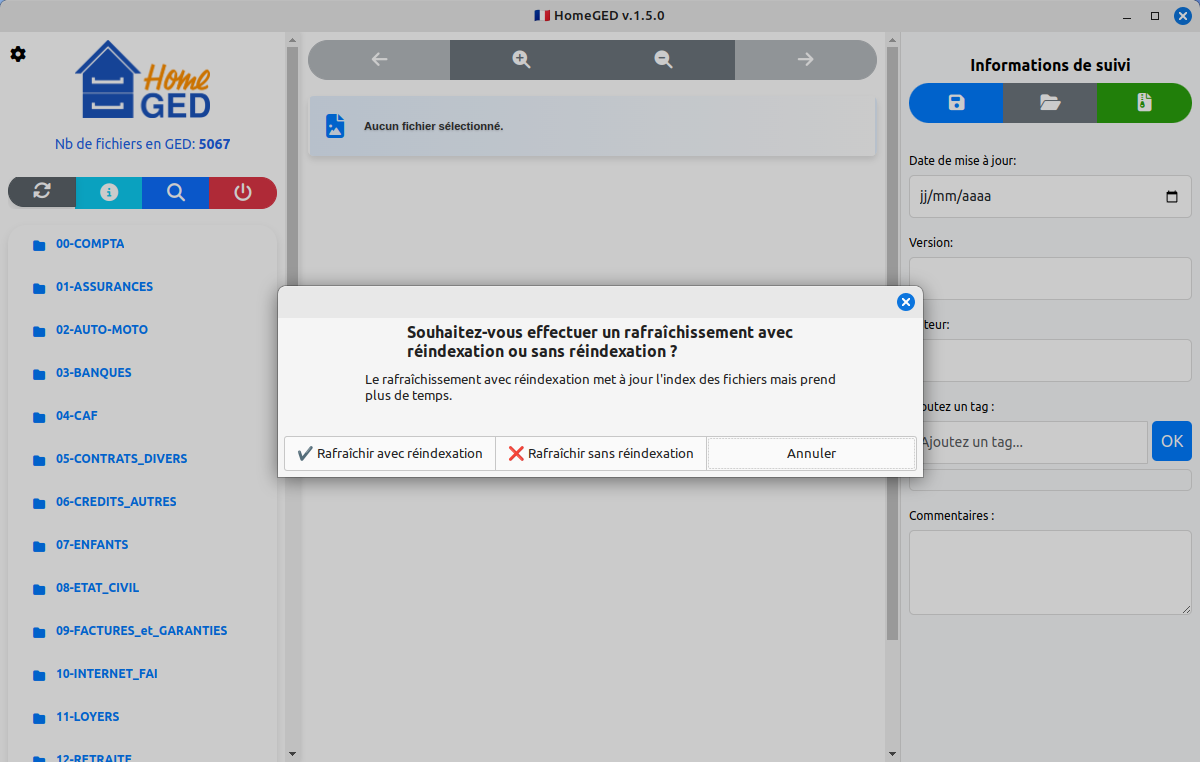Go to previous page with left arrow

[x=379, y=60]
